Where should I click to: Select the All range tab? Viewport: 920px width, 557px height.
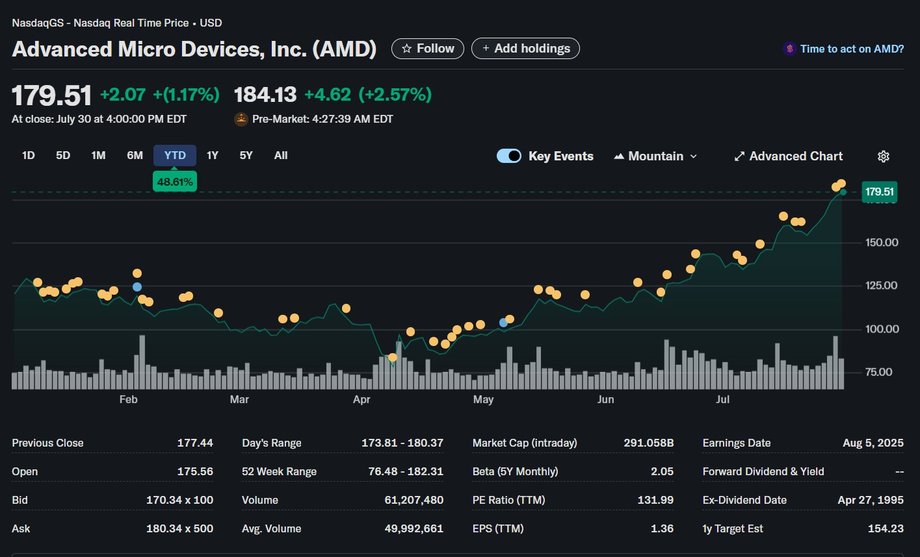280,156
